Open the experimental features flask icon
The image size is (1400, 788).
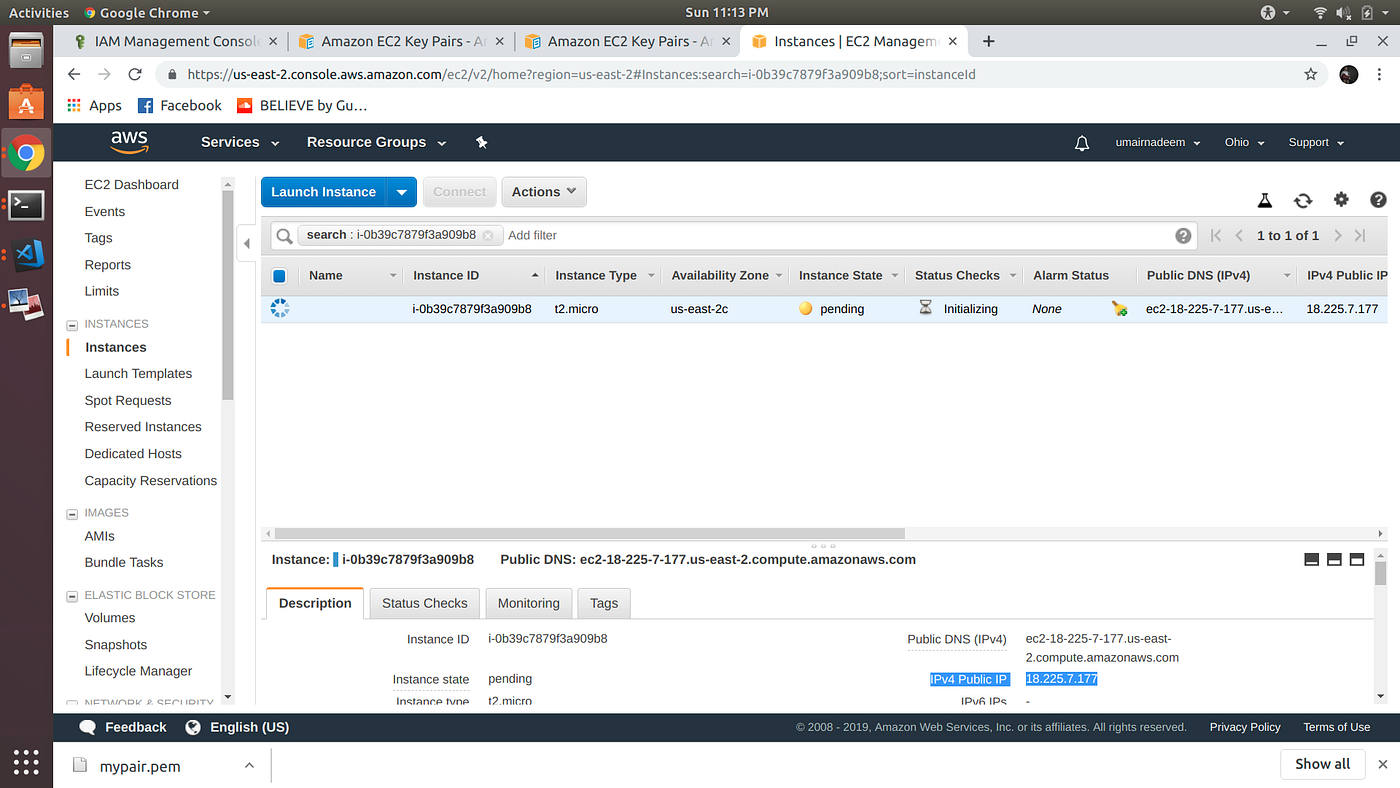1264,199
